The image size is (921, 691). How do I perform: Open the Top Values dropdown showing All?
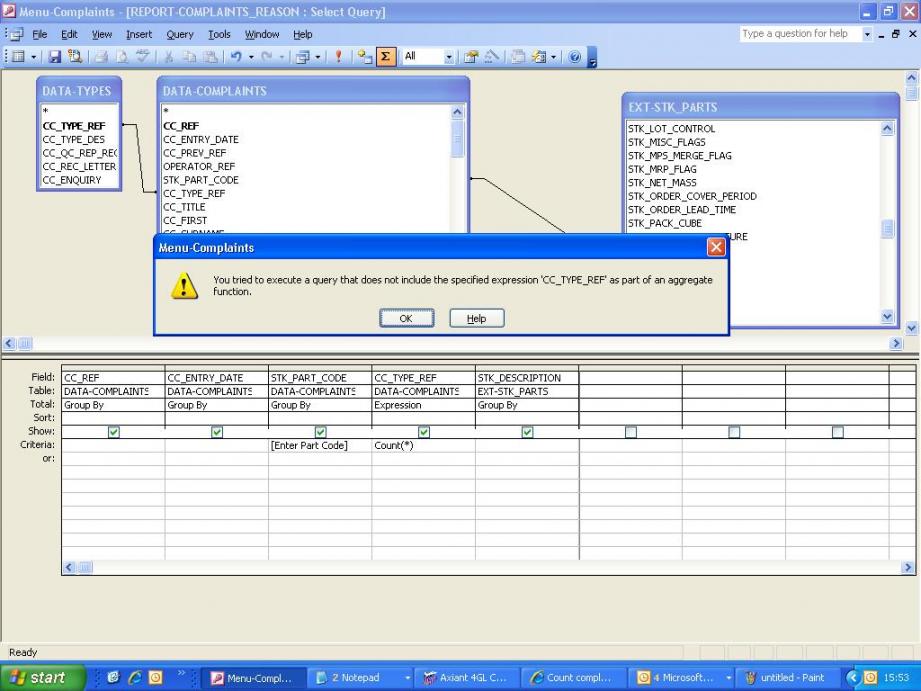[449, 56]
